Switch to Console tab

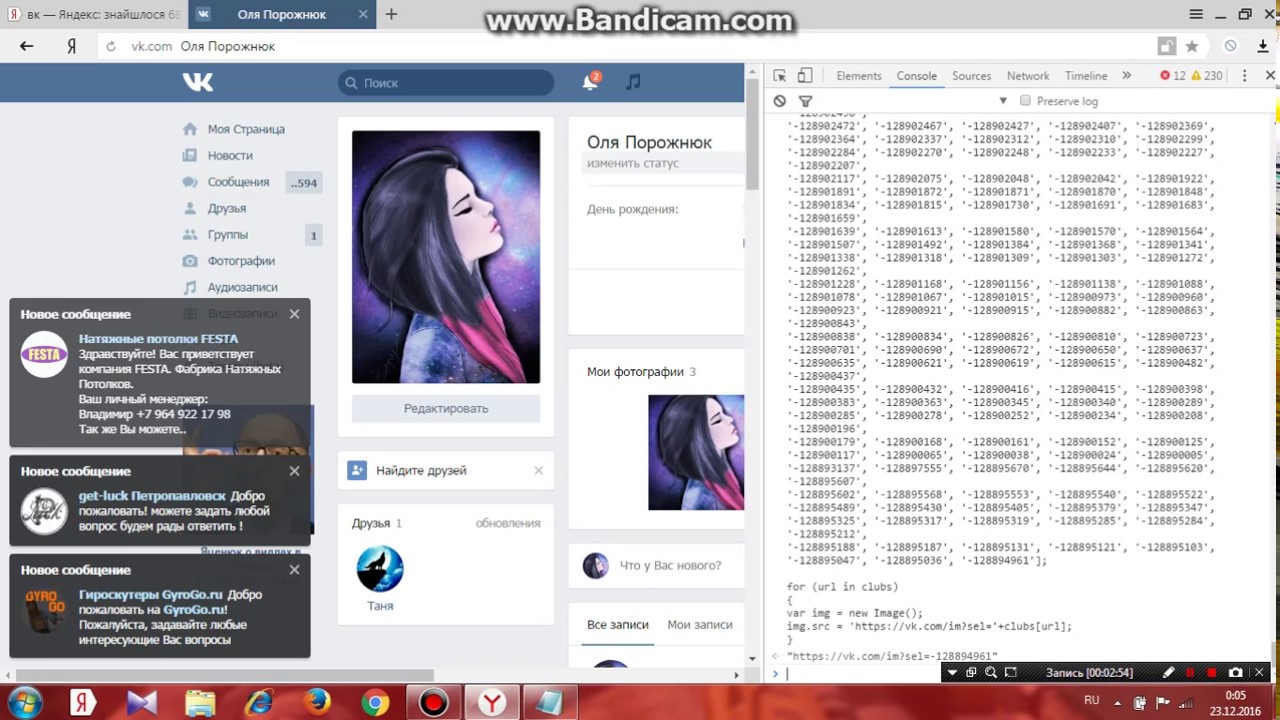pyautogui.click(x=916, y=76)
